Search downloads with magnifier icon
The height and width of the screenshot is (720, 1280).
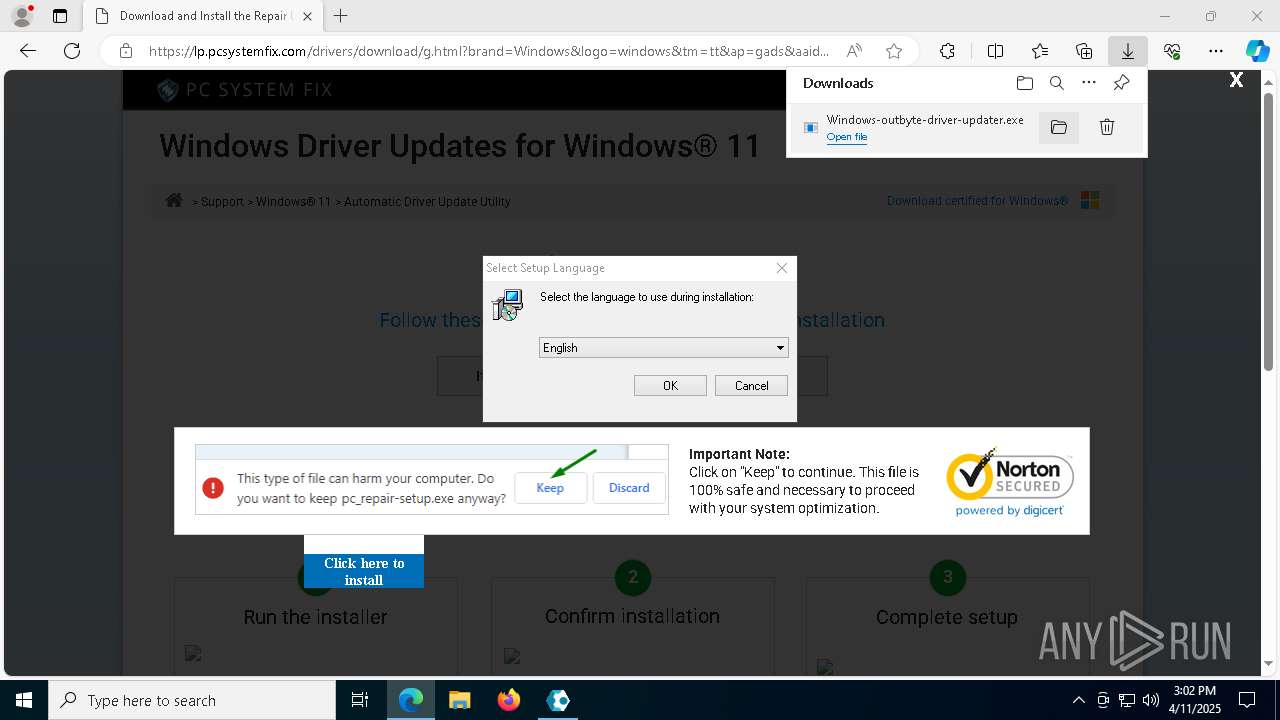(x=1057, y=83)
